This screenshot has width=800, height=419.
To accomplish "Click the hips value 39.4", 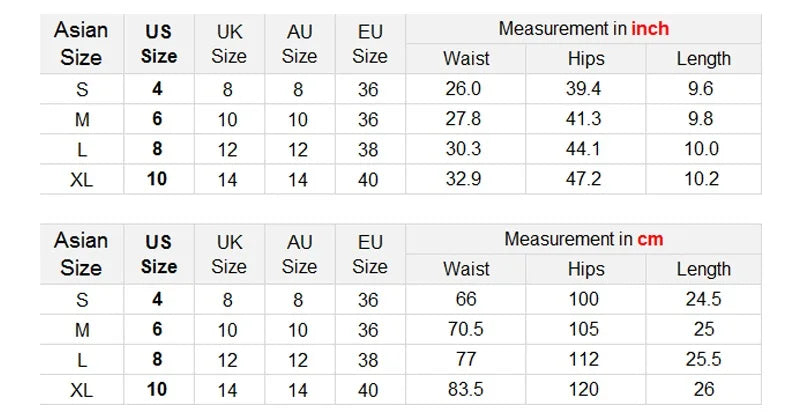I will click(x=583, y=89).
